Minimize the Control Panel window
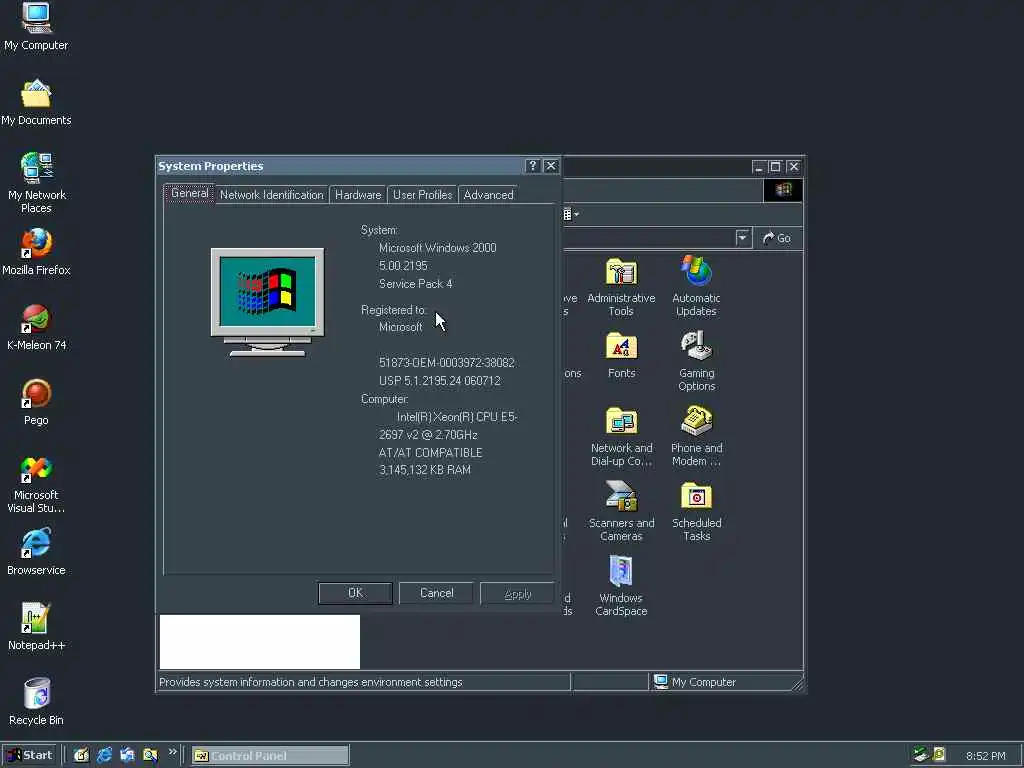 [x=758, y=167]
